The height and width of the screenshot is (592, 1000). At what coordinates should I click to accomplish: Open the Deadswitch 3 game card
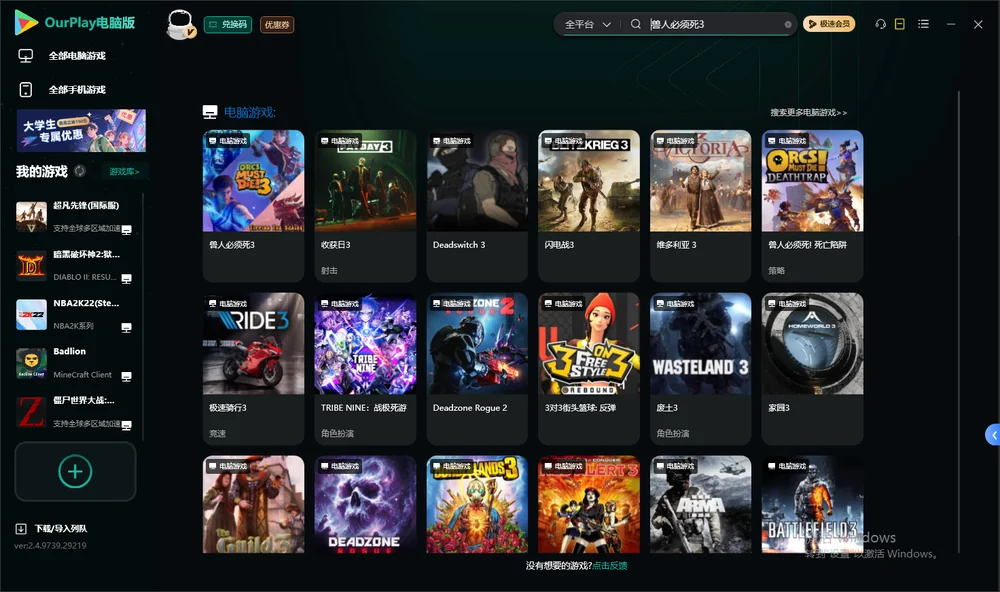[477, 205]
